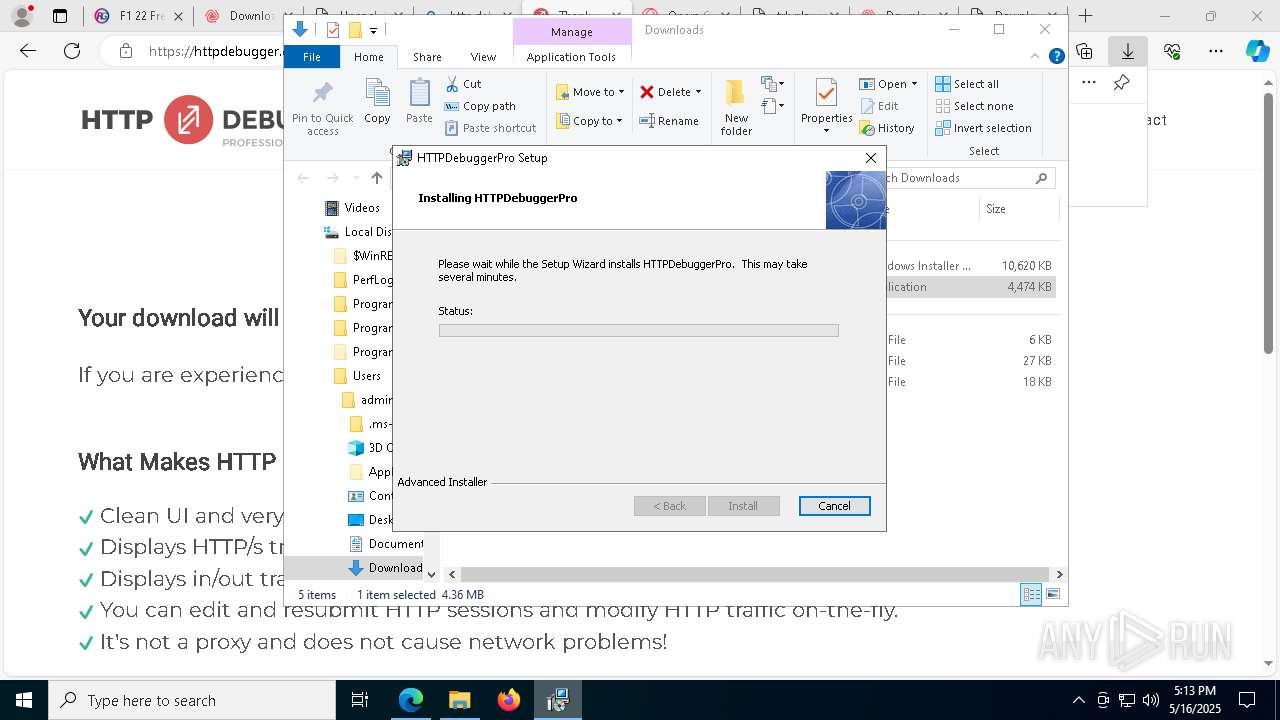Click the Up directory arrow

(x=376, y=178)
